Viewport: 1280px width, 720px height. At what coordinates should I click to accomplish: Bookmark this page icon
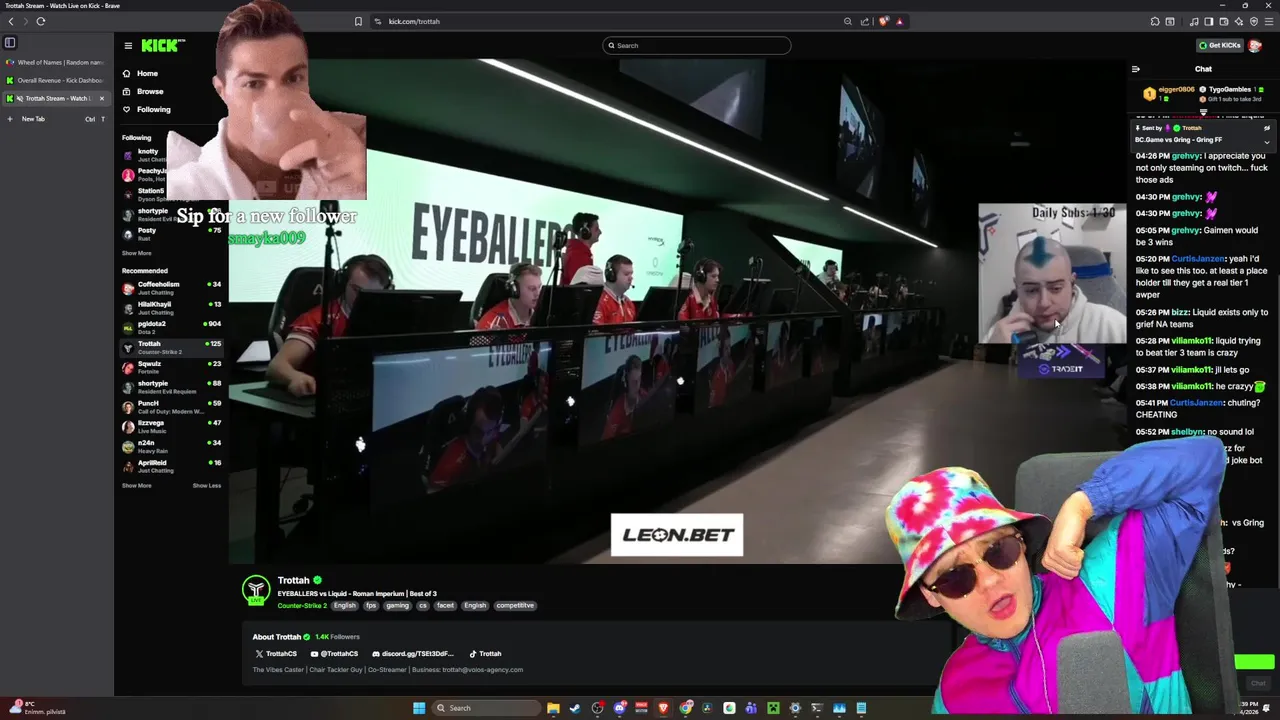coord(358,21)
